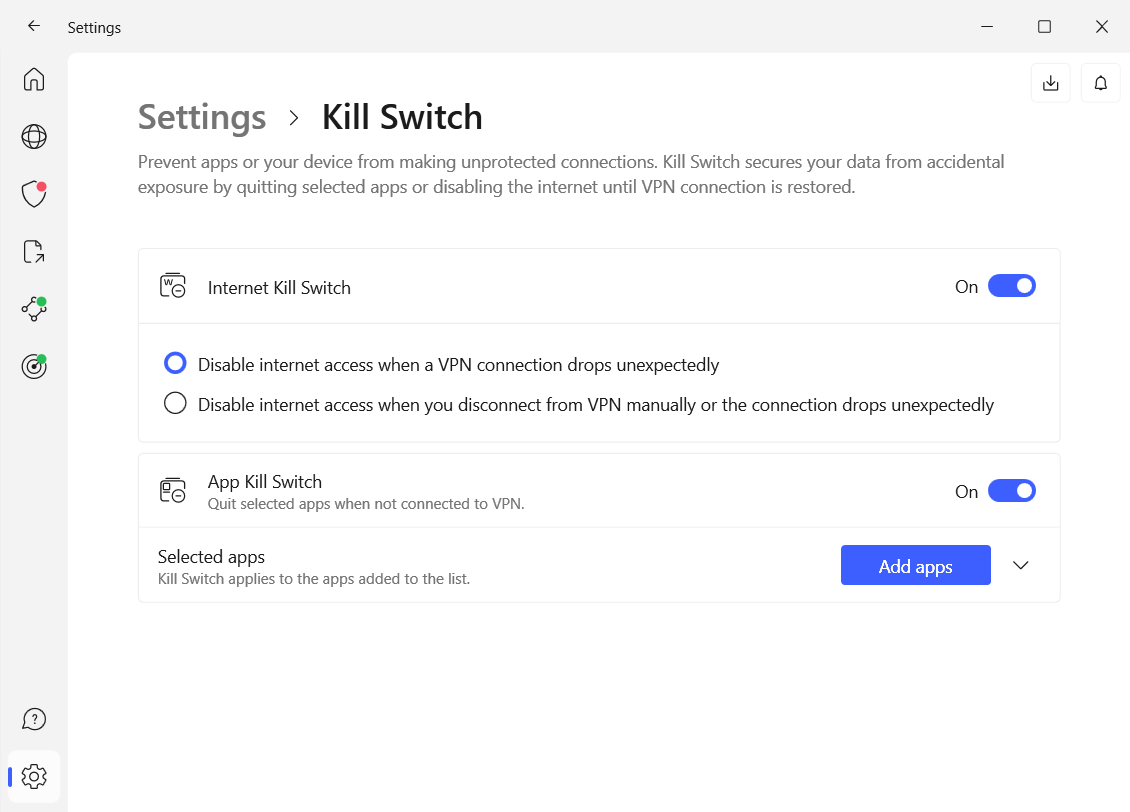
Task: Turn off the App Kill Switch
Action: coord(1012,490)
